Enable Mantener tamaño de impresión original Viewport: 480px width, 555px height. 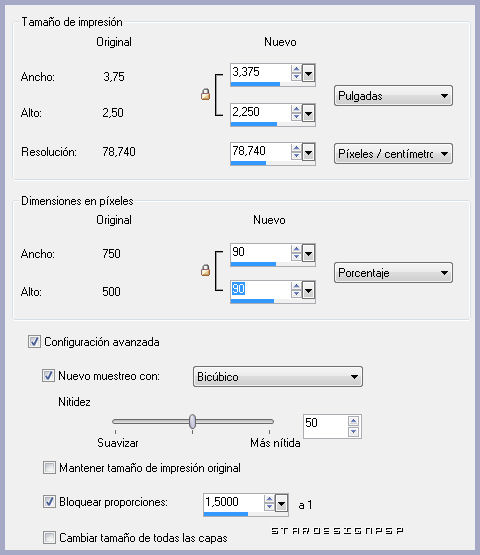click(x=49, y=468)
